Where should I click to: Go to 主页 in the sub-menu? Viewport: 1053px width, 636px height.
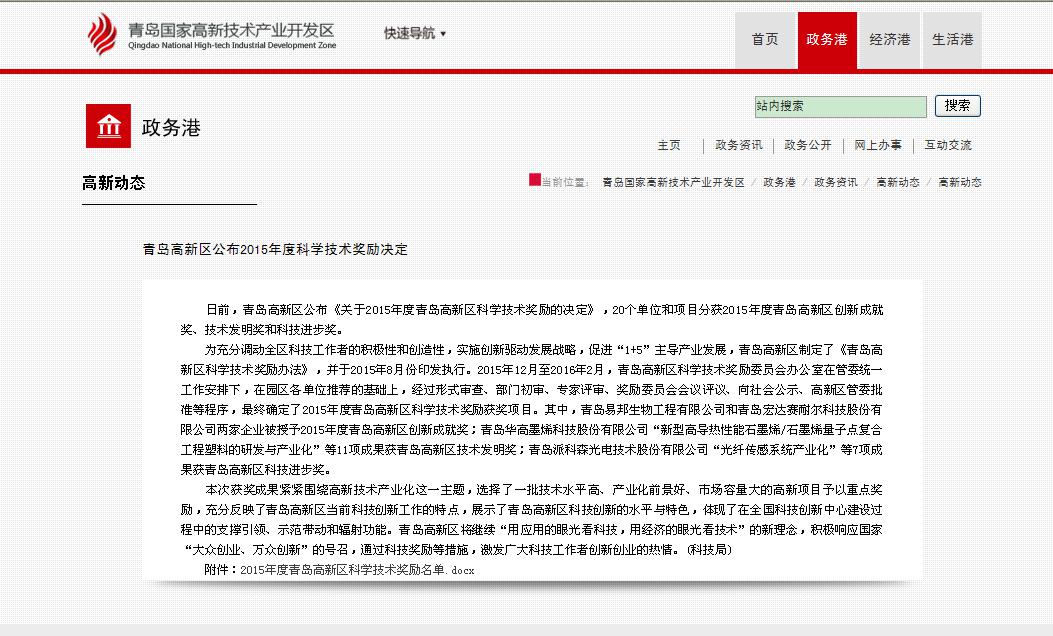tap(669, 145)
